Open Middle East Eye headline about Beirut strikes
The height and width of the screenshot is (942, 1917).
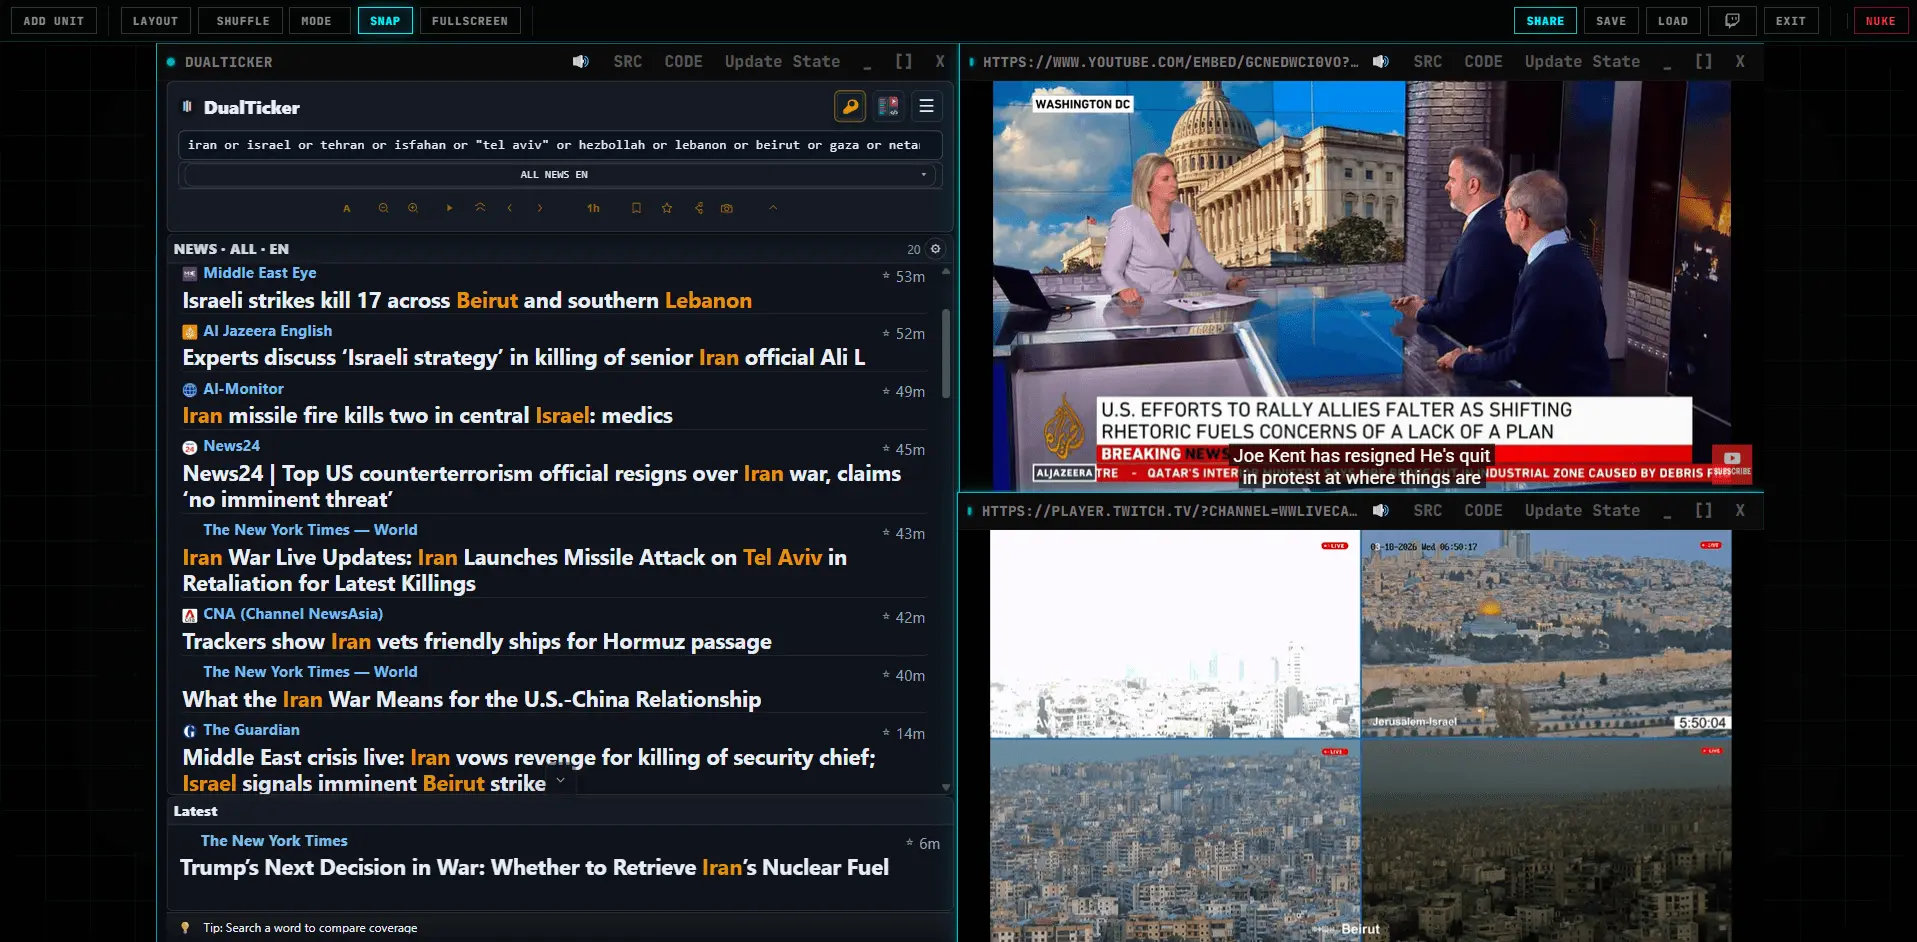pos(467,301)
